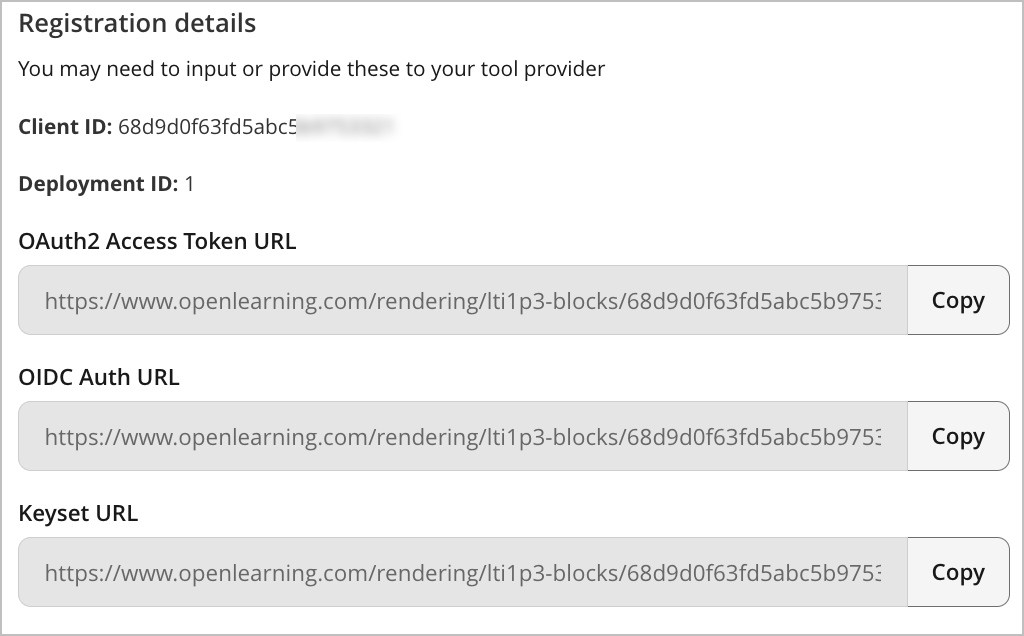Click the OAuth2 Access Token URL label
The width and height of the screenshot is (1024, 636).
pyautogui.click(x=157, y=241)
